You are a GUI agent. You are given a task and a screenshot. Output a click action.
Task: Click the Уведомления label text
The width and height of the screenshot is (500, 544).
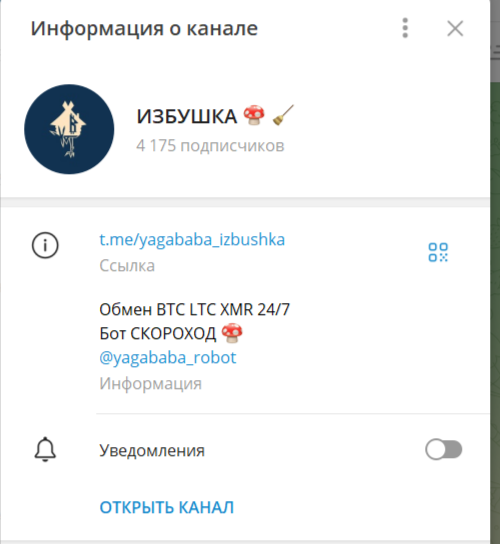[152, 450]
